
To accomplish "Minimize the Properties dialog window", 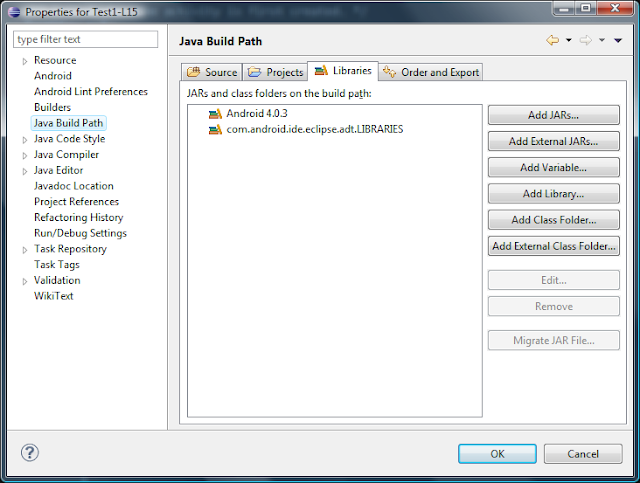I will click(x=564, y=9).
